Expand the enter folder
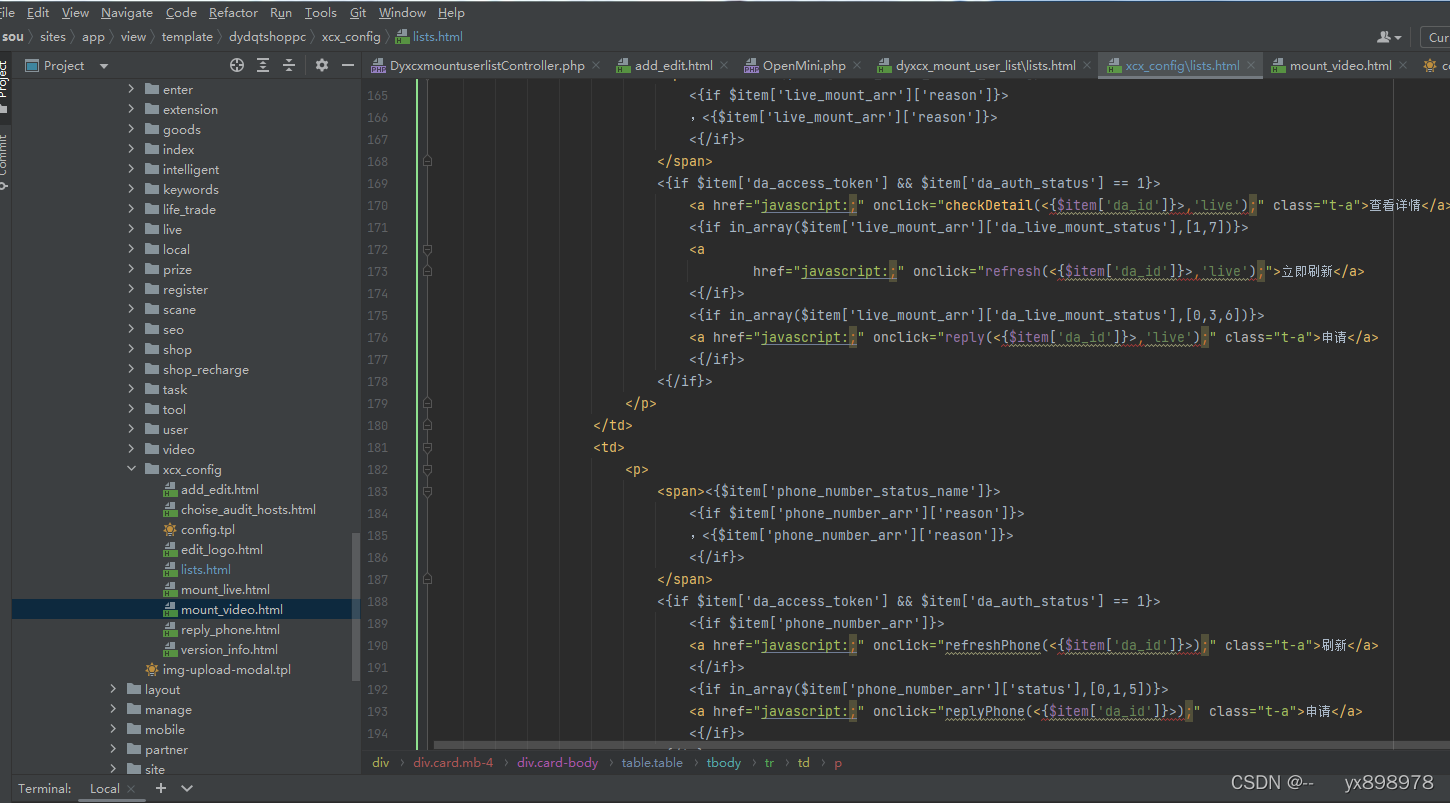The image size is (1450, 803). [x=131, y=89]
